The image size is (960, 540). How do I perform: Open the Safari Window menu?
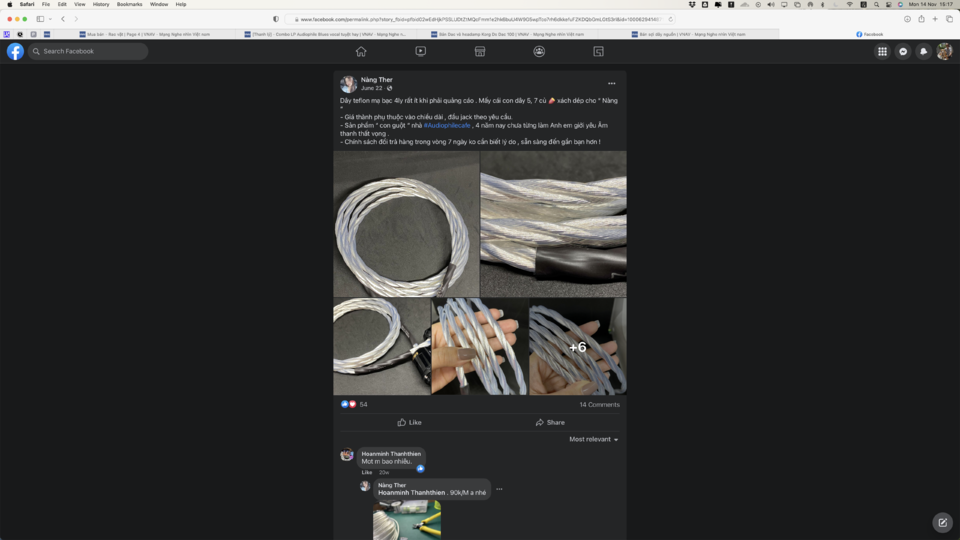[159, 4]
